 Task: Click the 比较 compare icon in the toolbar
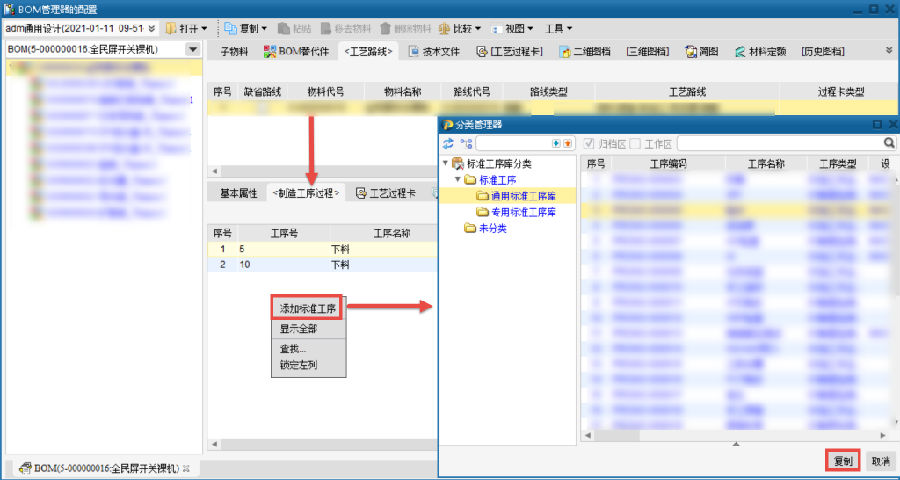pos(444,28)
